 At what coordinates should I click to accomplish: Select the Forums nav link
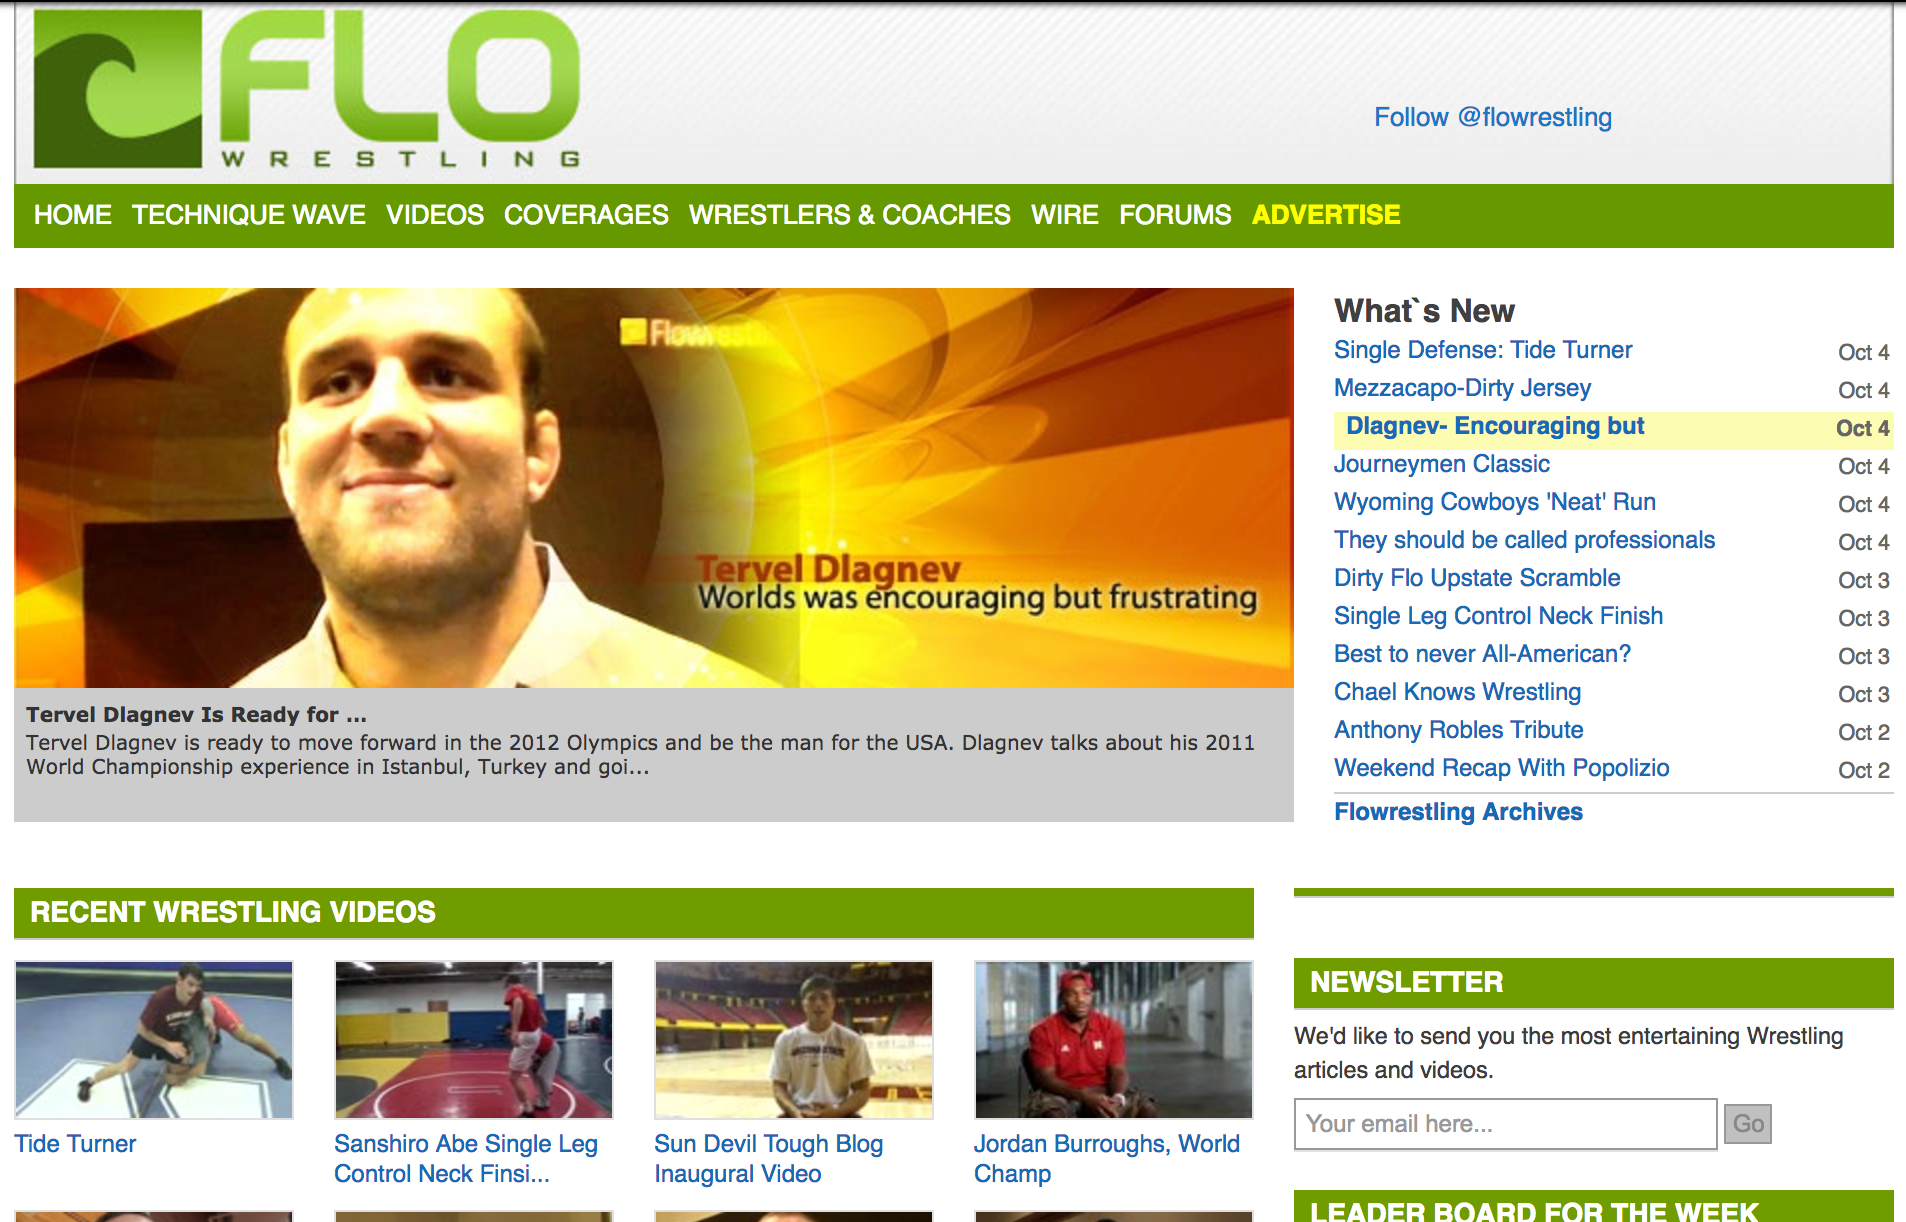pyautogui.click(x=1175, y=215)
